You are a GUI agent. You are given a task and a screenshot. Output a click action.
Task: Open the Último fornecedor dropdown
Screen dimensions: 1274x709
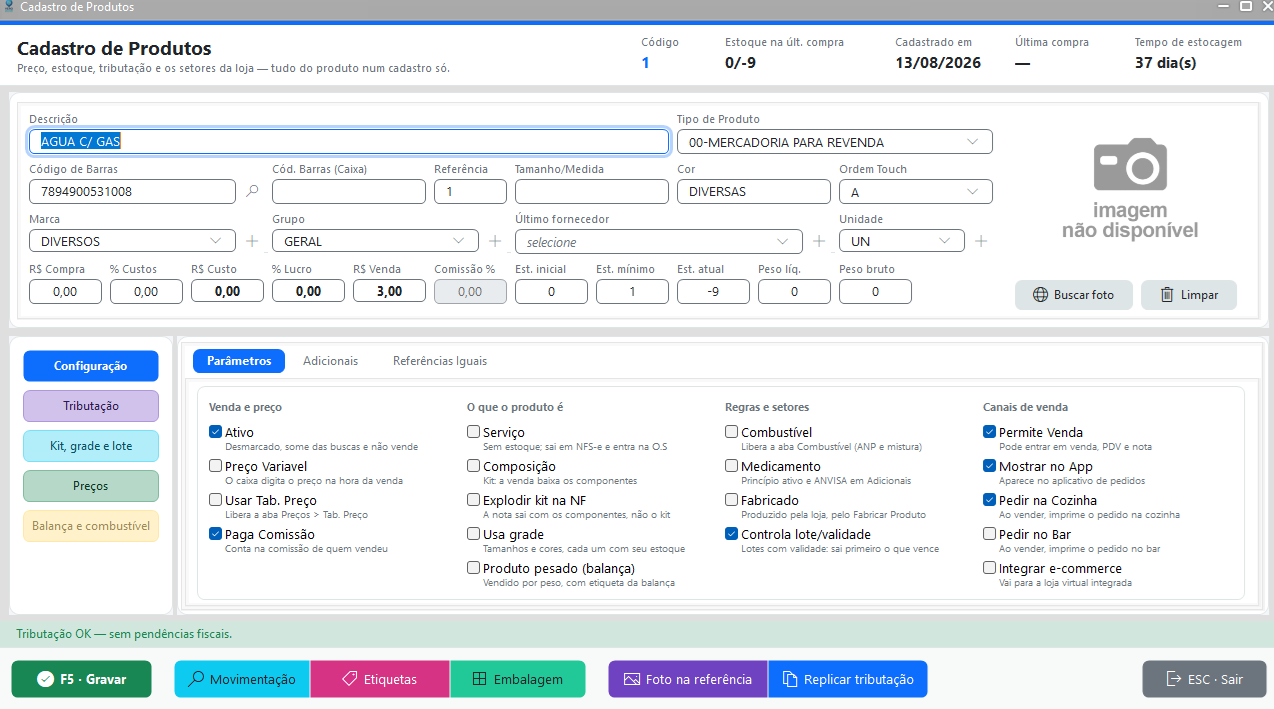click(x=659, y=242)
